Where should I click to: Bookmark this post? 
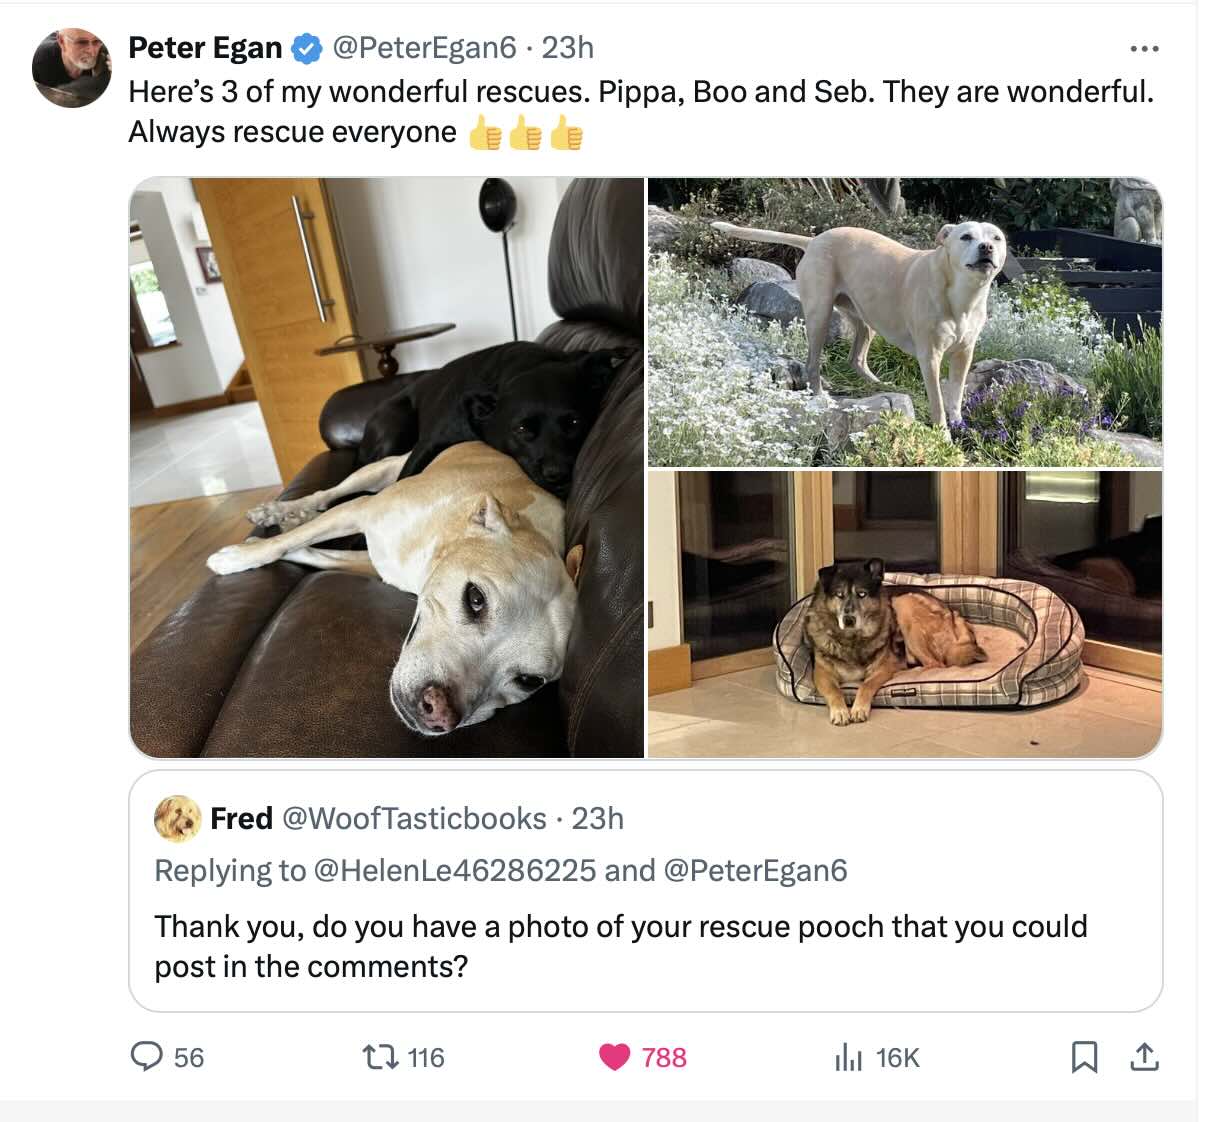1084,1057
